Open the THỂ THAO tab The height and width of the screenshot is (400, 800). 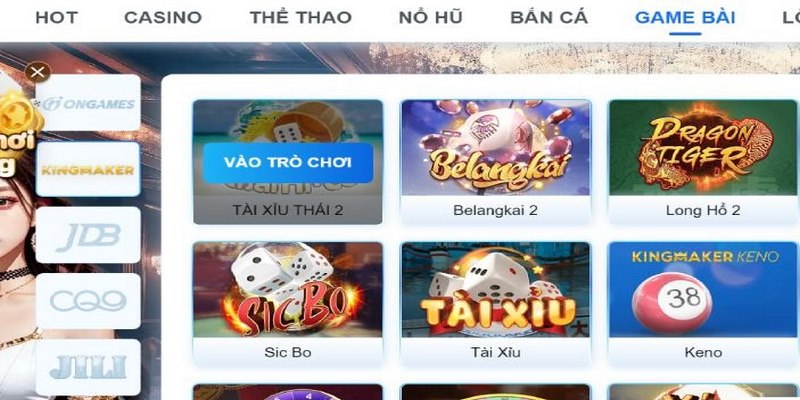301,18
